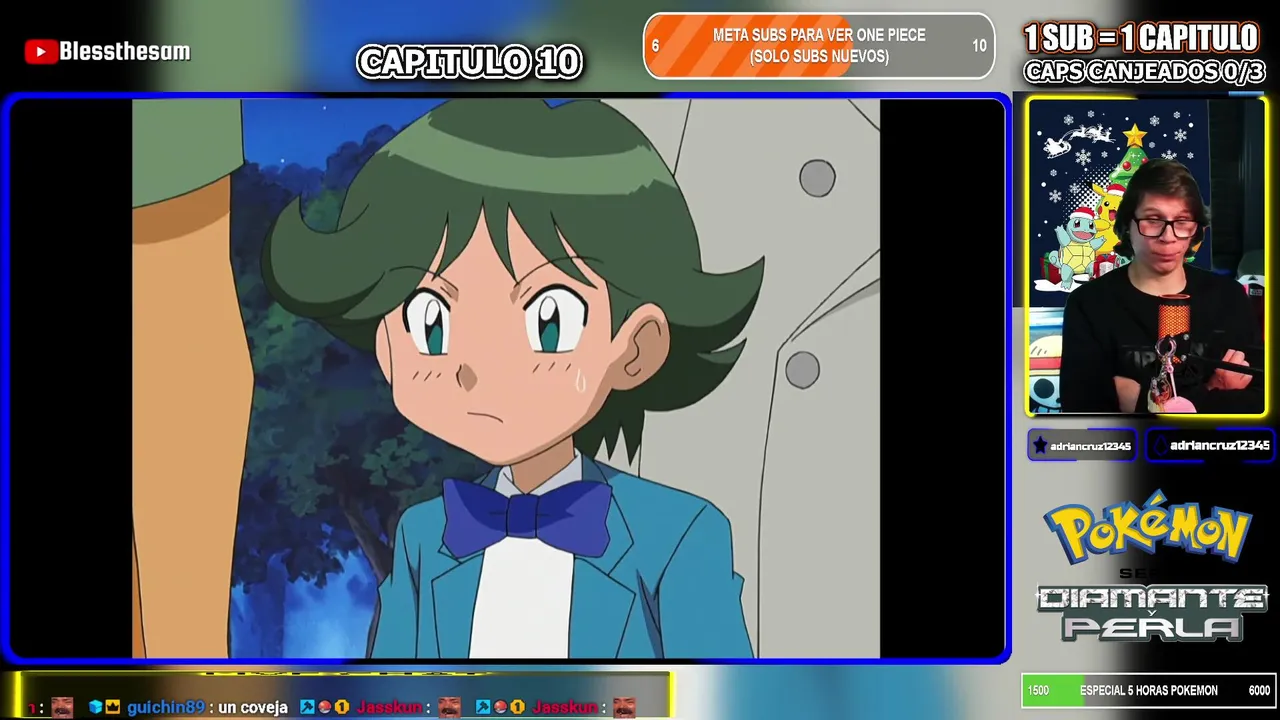The height and width of the screenshot is (720, 1280).
Task: Click the 6000 value on the goal bar
Action: [1259, 691]
